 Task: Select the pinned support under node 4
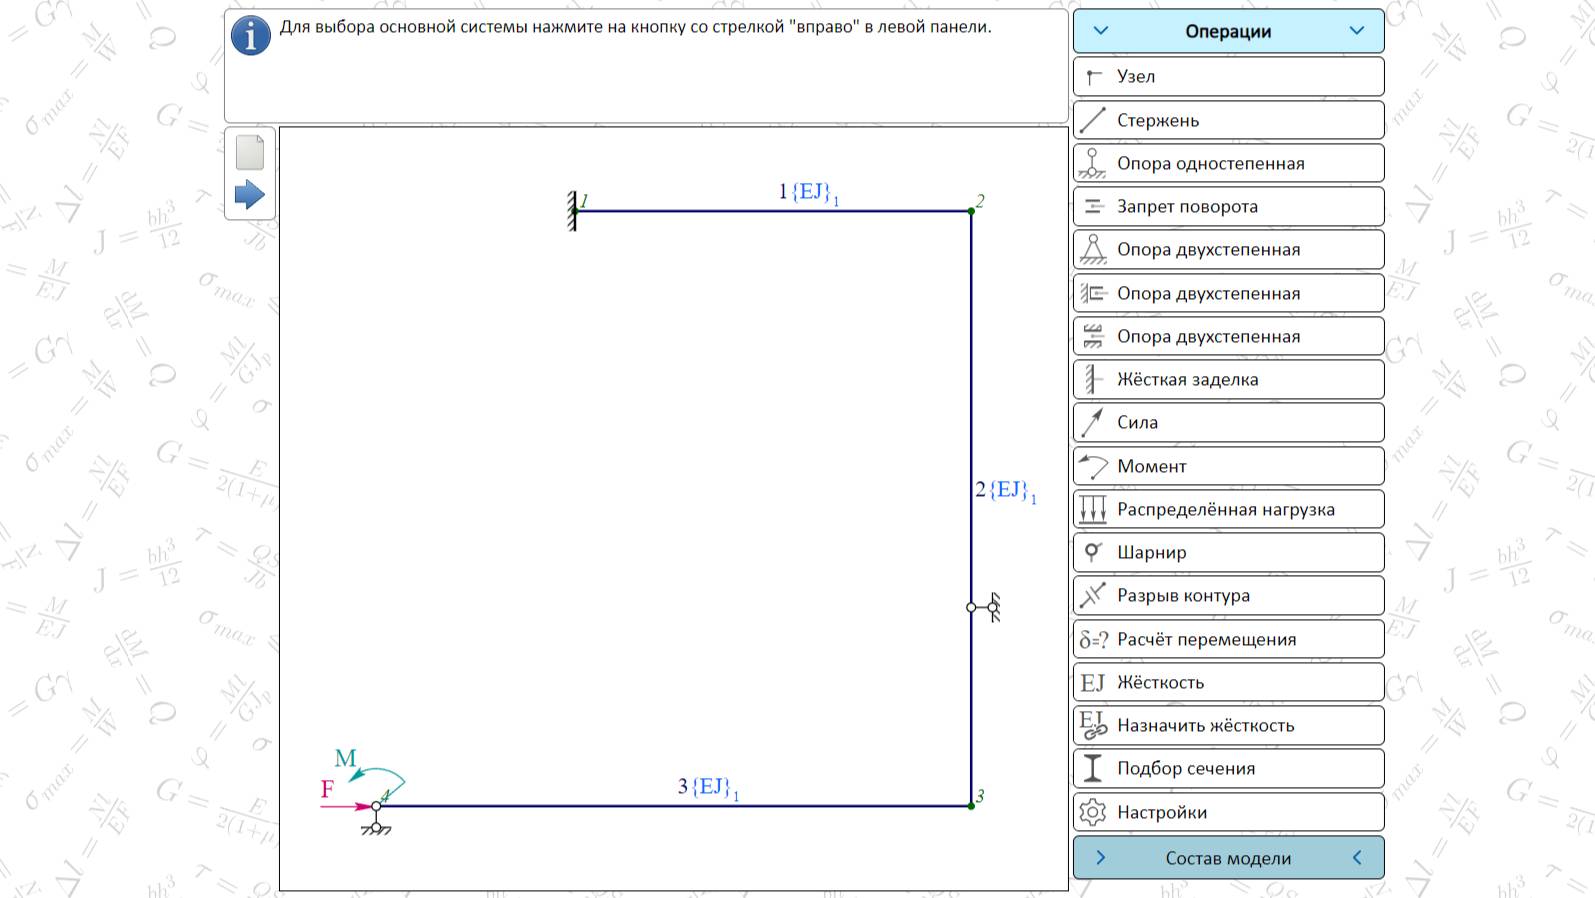(x=376, y=820)
